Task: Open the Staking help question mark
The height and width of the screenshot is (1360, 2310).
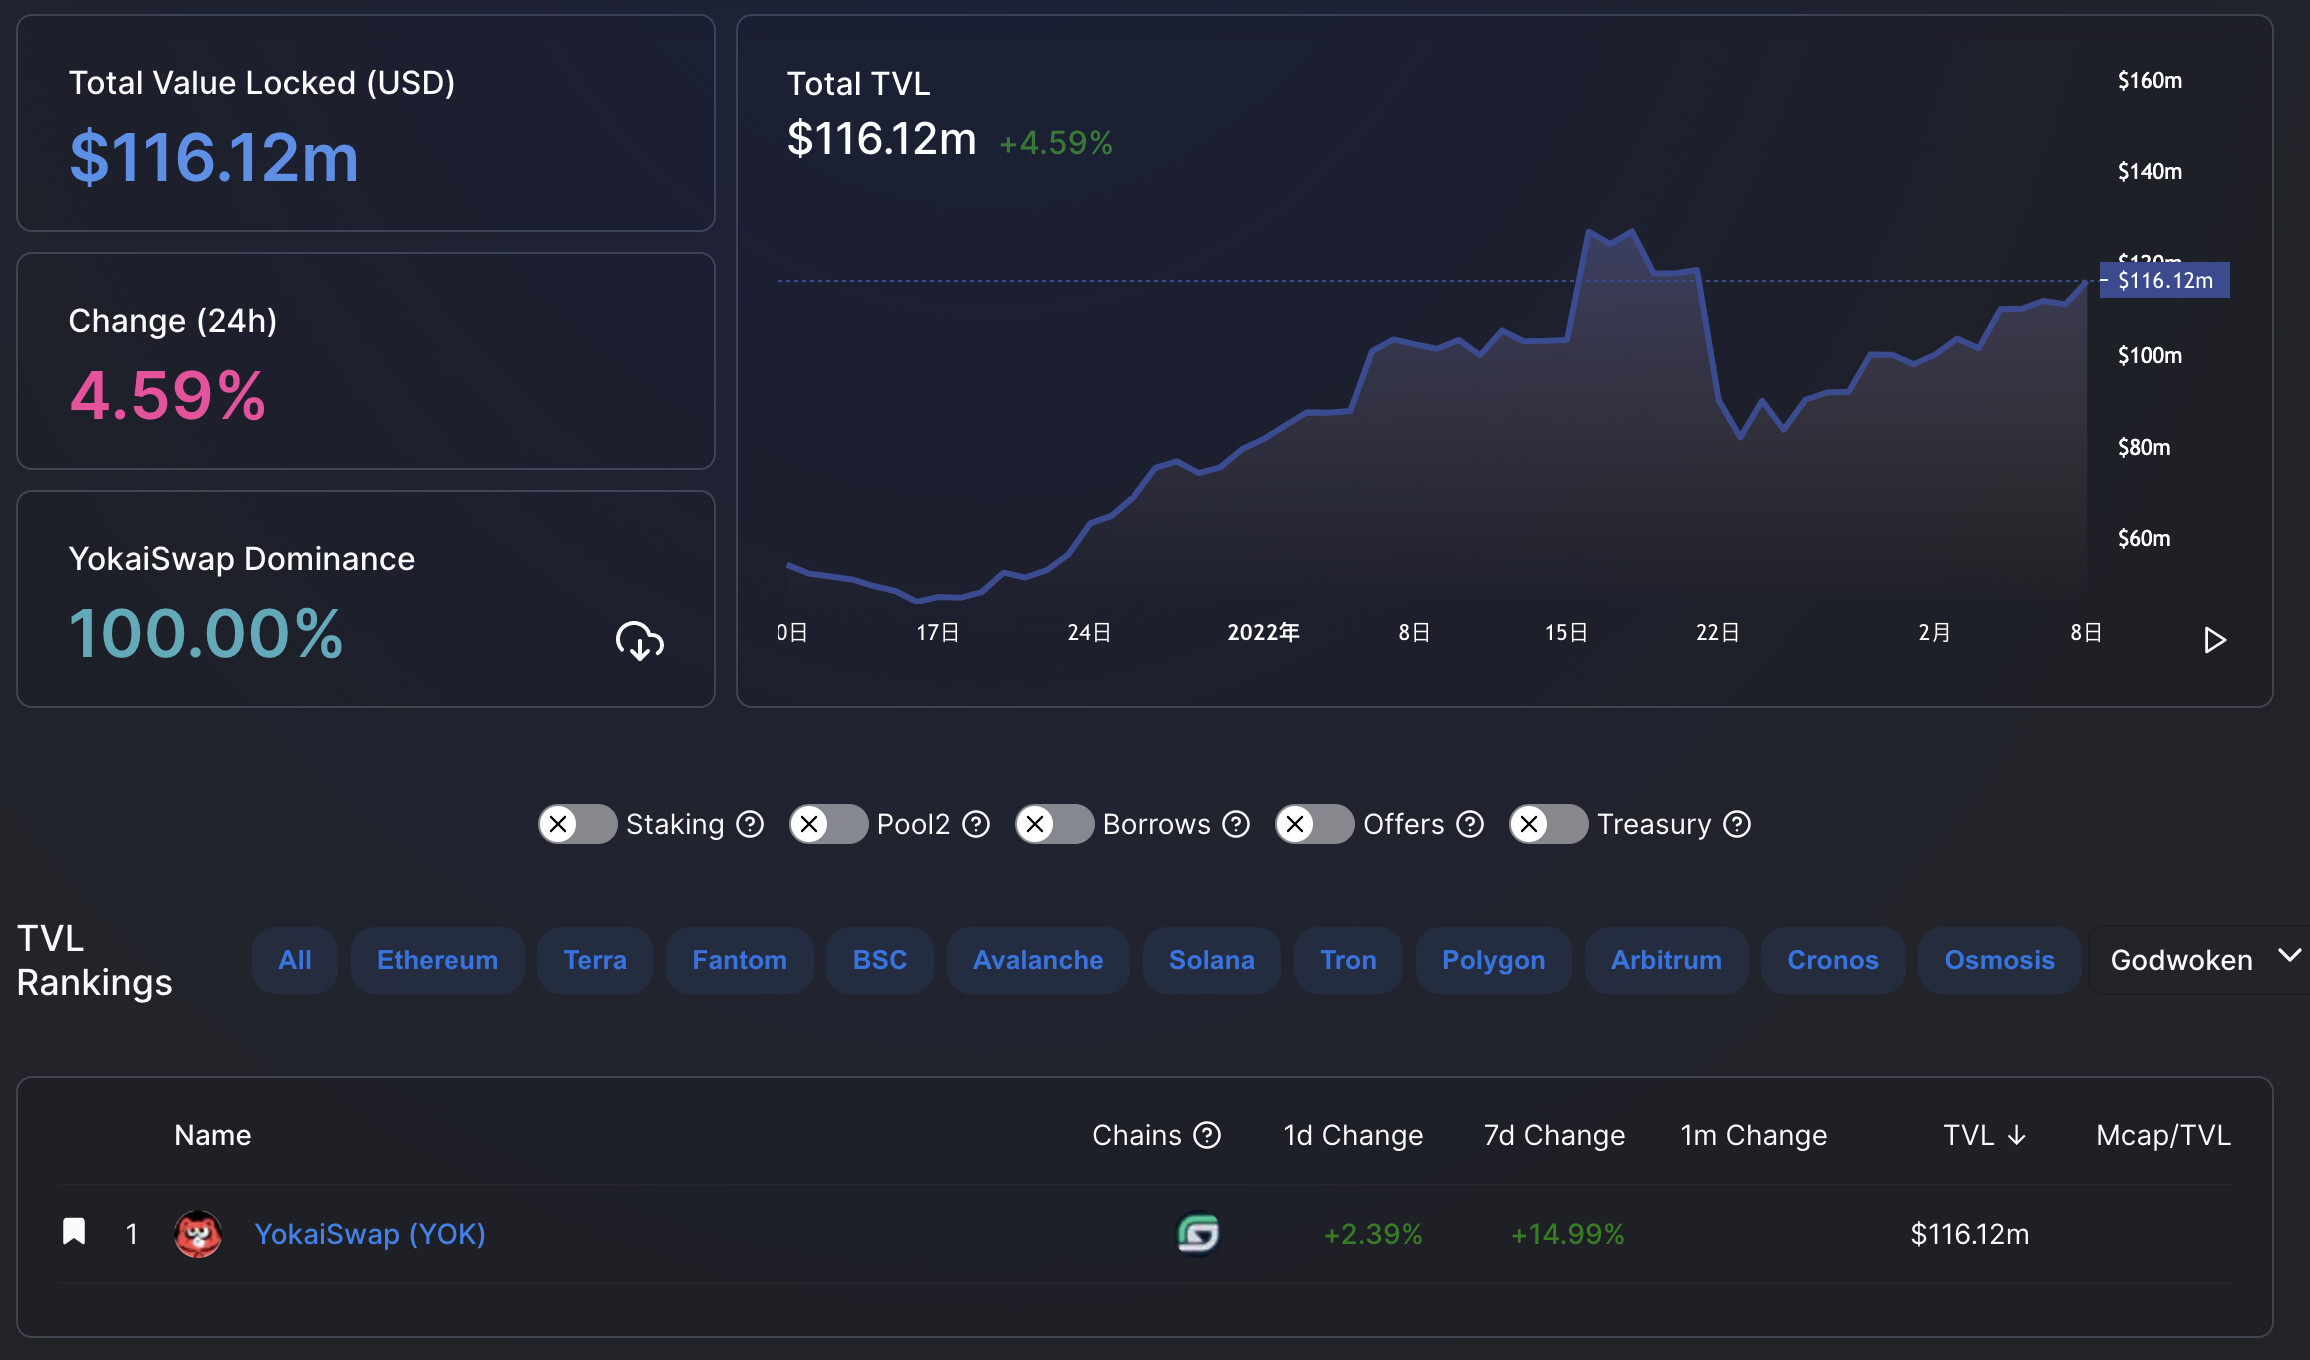Action: (750, 824)
